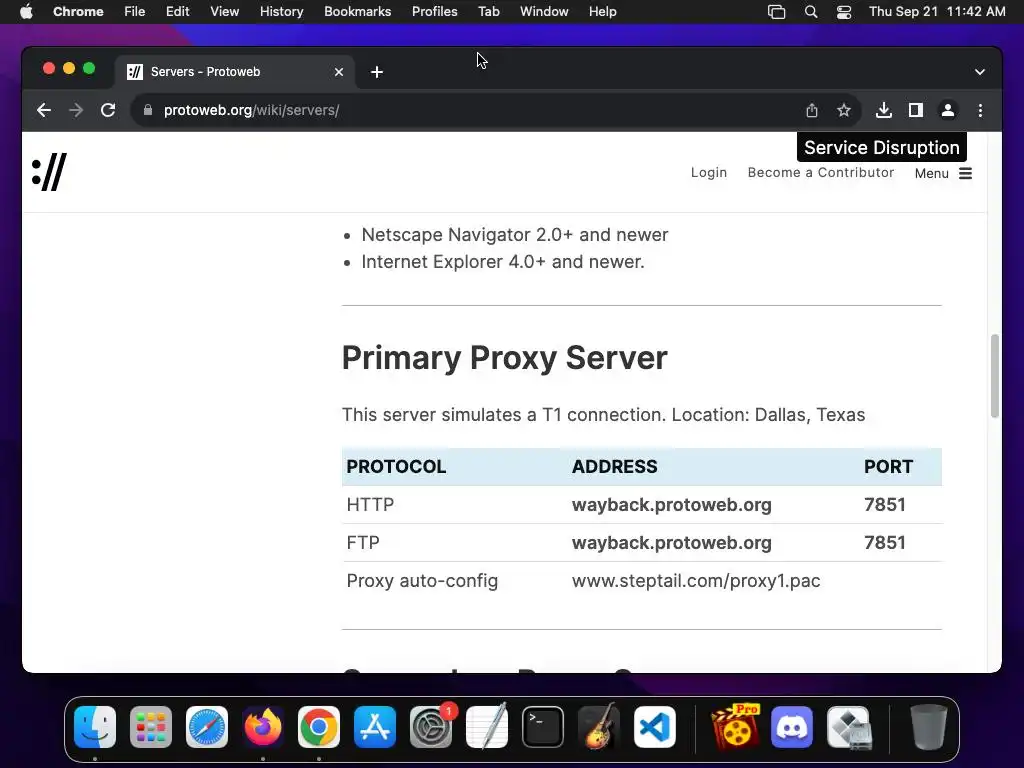The width and height of the screenshot is (1024, 768).
Task: Open the Trash in the Dock
Action: click(929, 727)
